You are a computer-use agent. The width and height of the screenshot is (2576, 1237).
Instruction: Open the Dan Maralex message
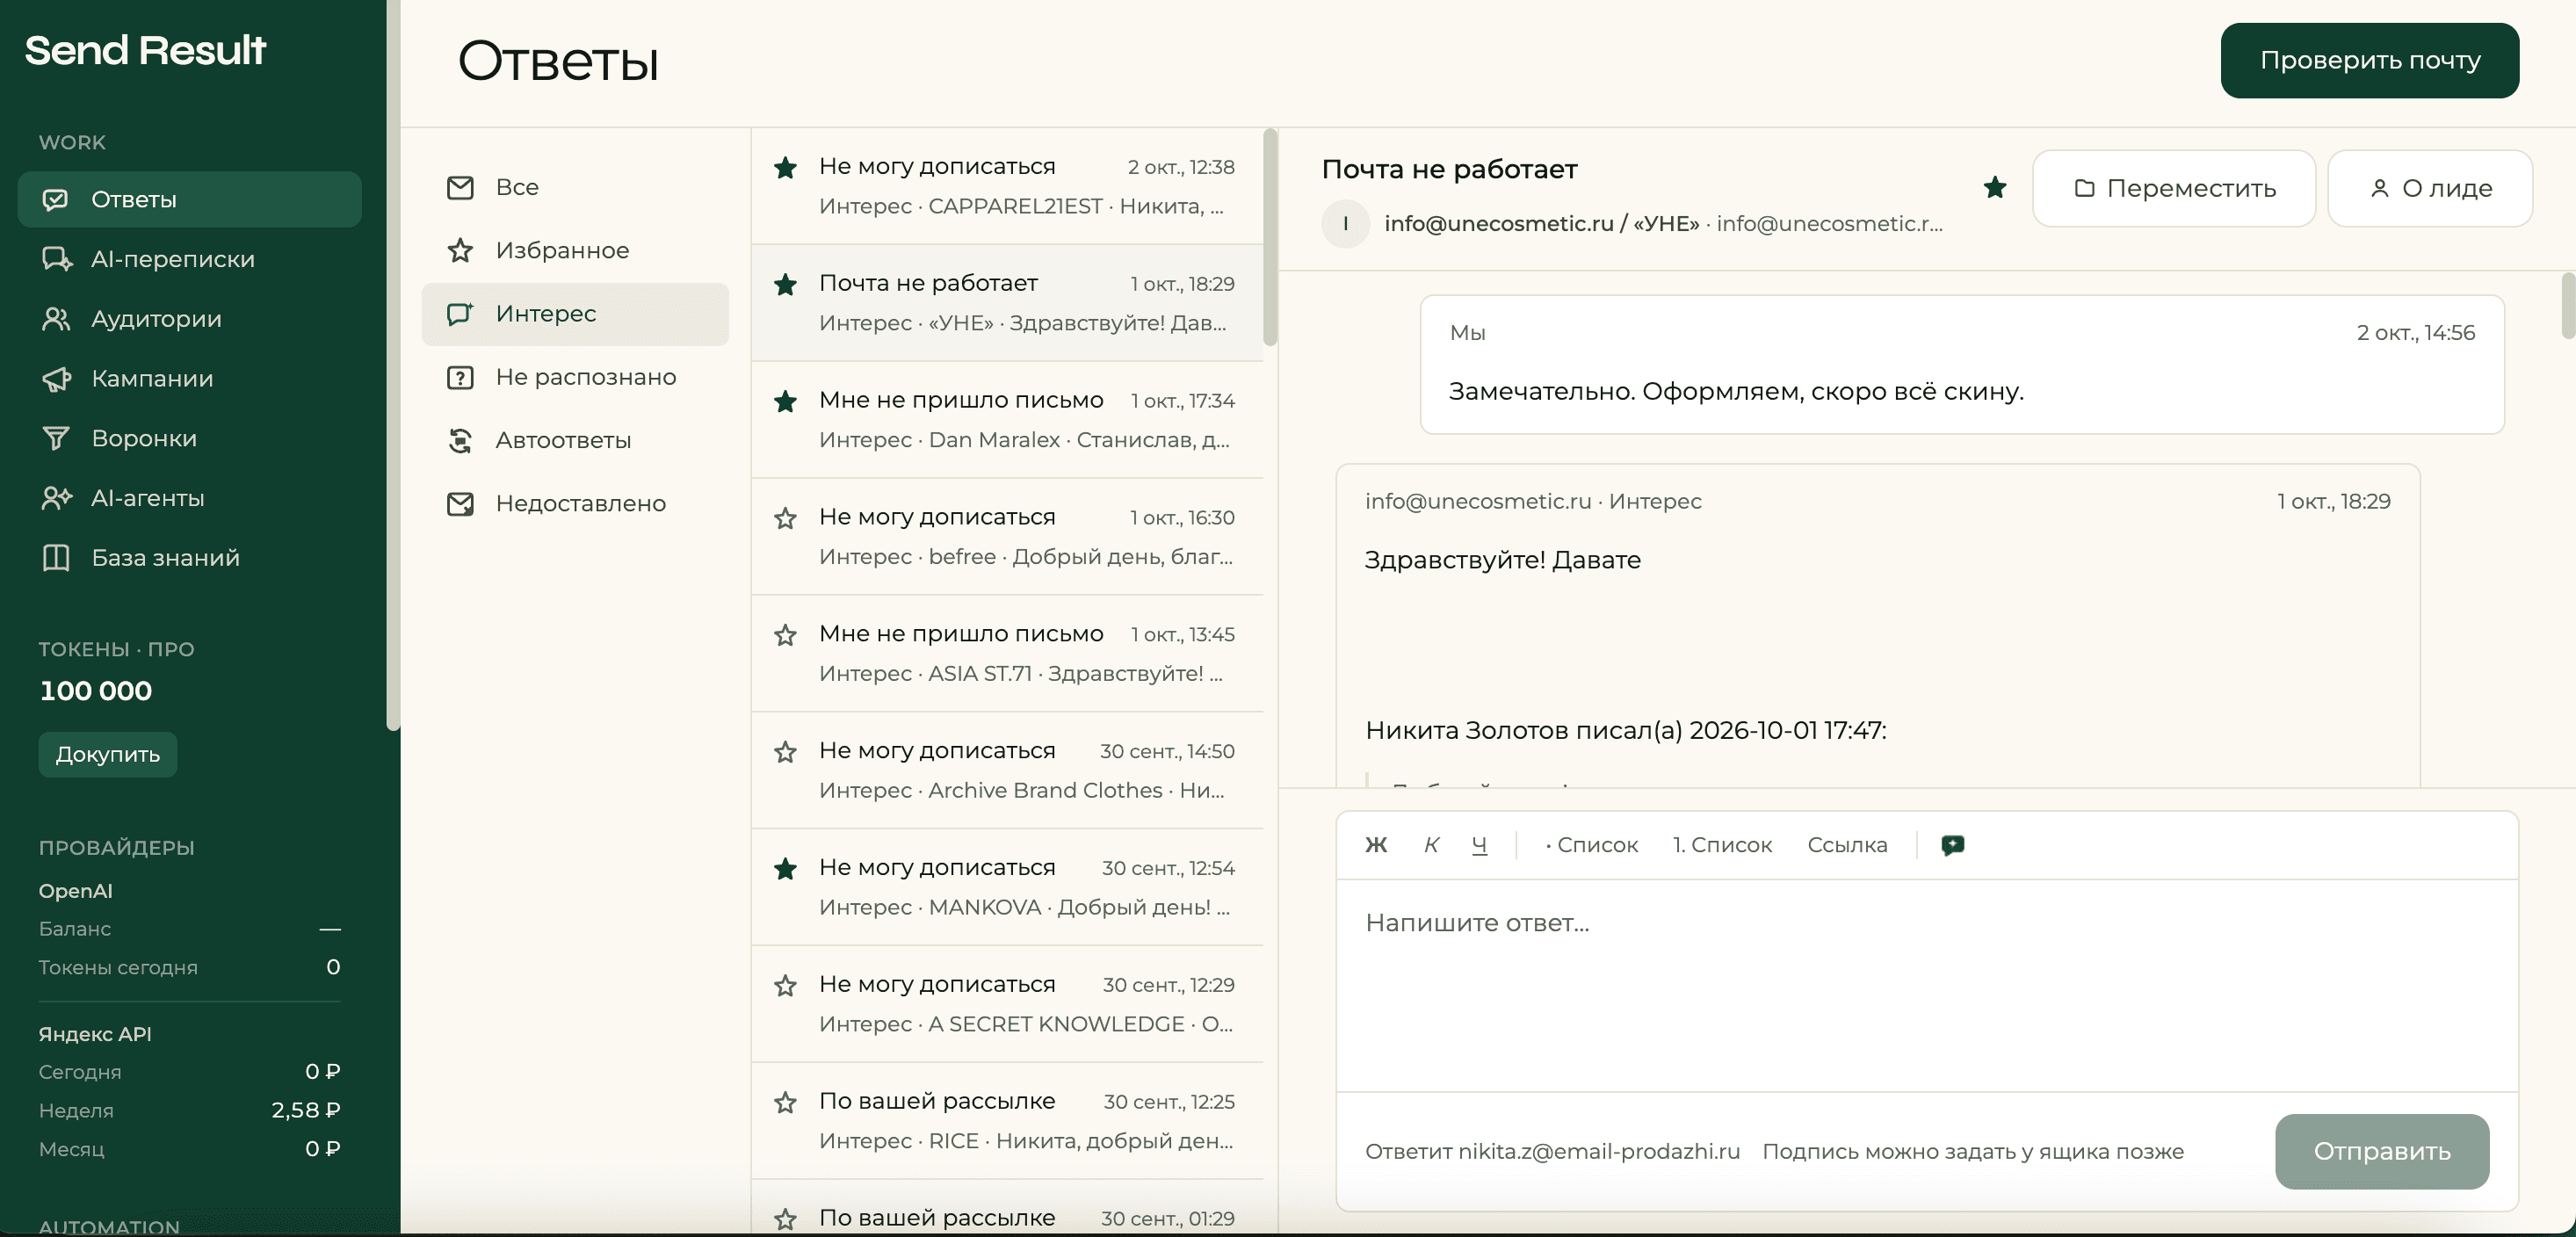pos(1007,420)
